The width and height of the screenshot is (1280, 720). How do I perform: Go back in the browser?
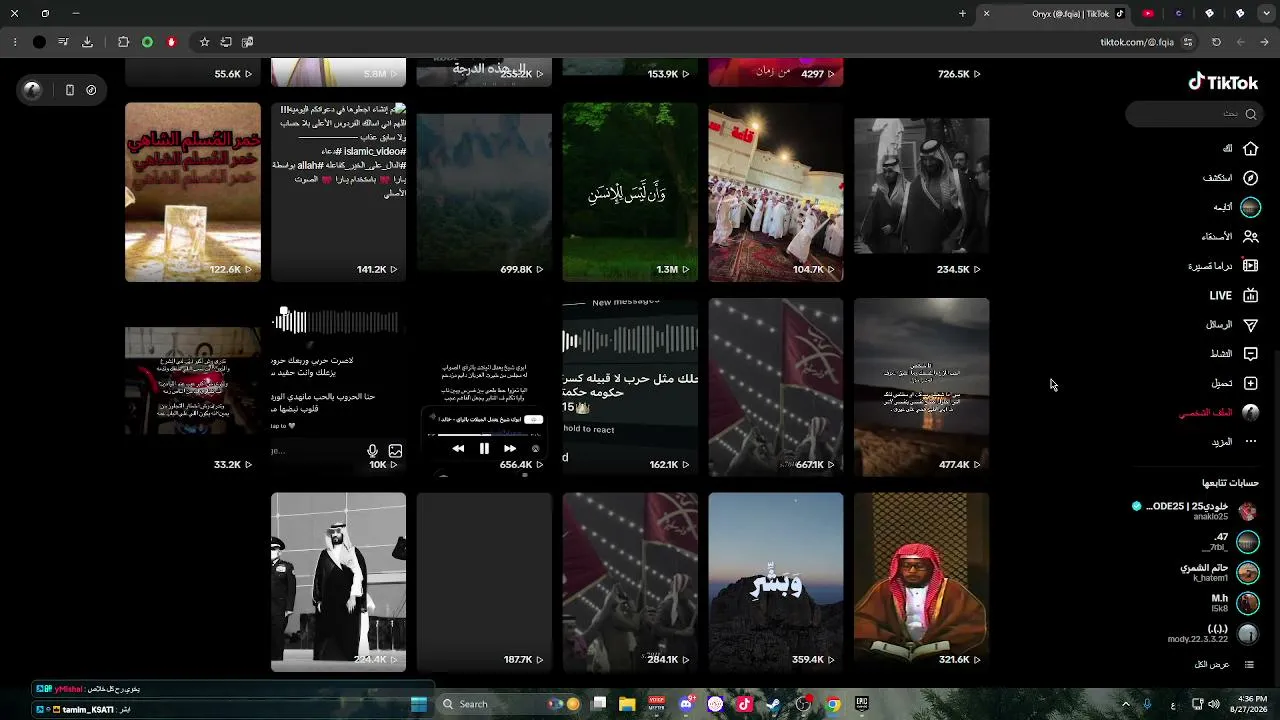point(1265,42)
